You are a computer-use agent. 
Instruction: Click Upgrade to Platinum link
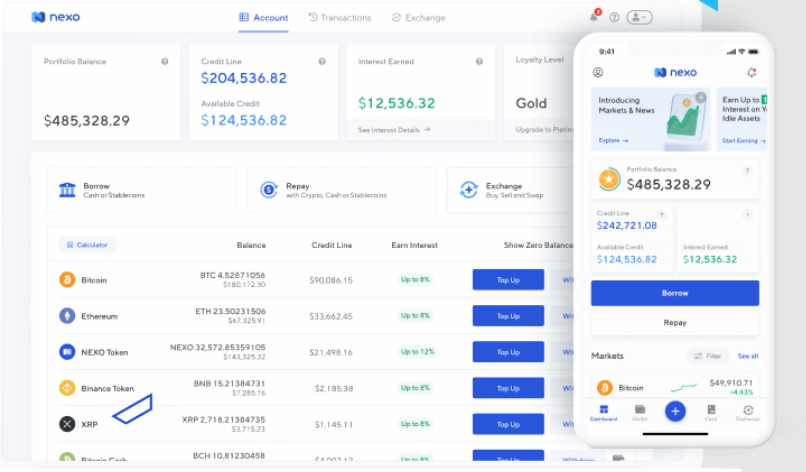[x=544, y=130]
